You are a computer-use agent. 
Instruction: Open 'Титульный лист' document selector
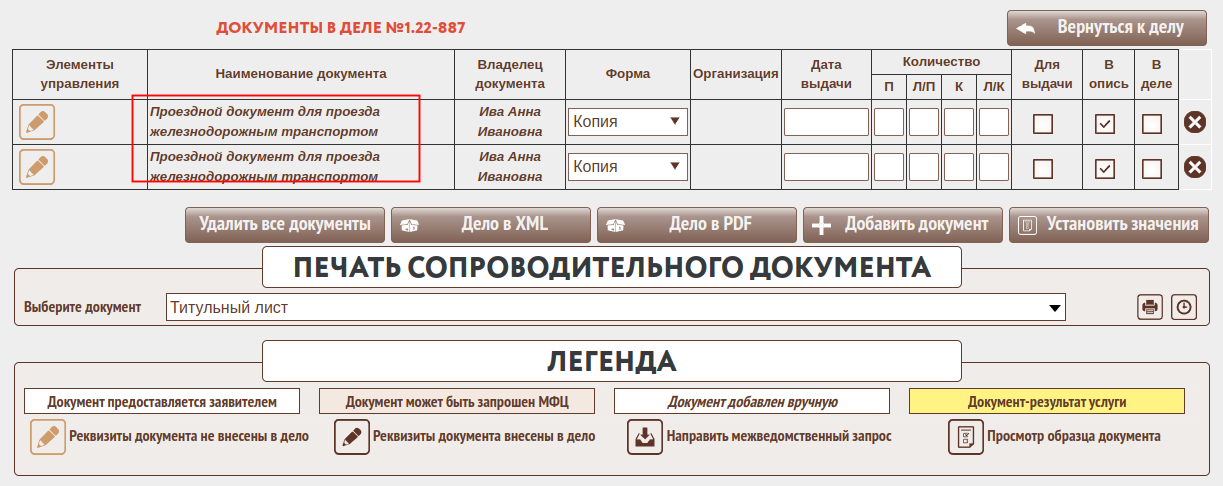pos(615,307)
